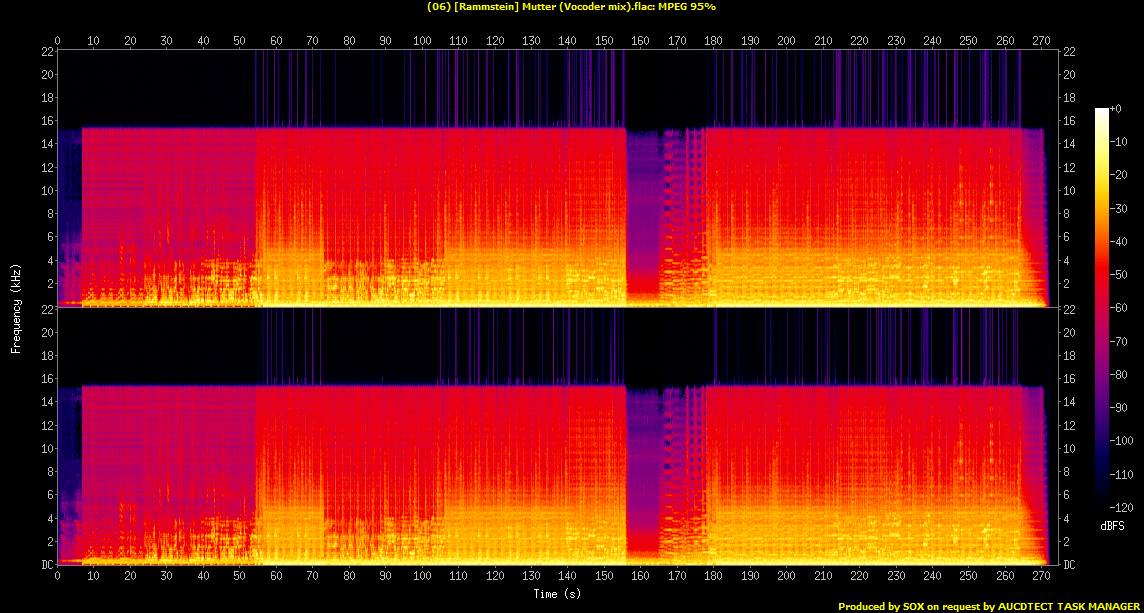Viewport: 1144px width, 613px height.
Task: Click the 'DC' label at bottom-right frequency axis
Action: pyautogui.click(x=1068, y=565)
